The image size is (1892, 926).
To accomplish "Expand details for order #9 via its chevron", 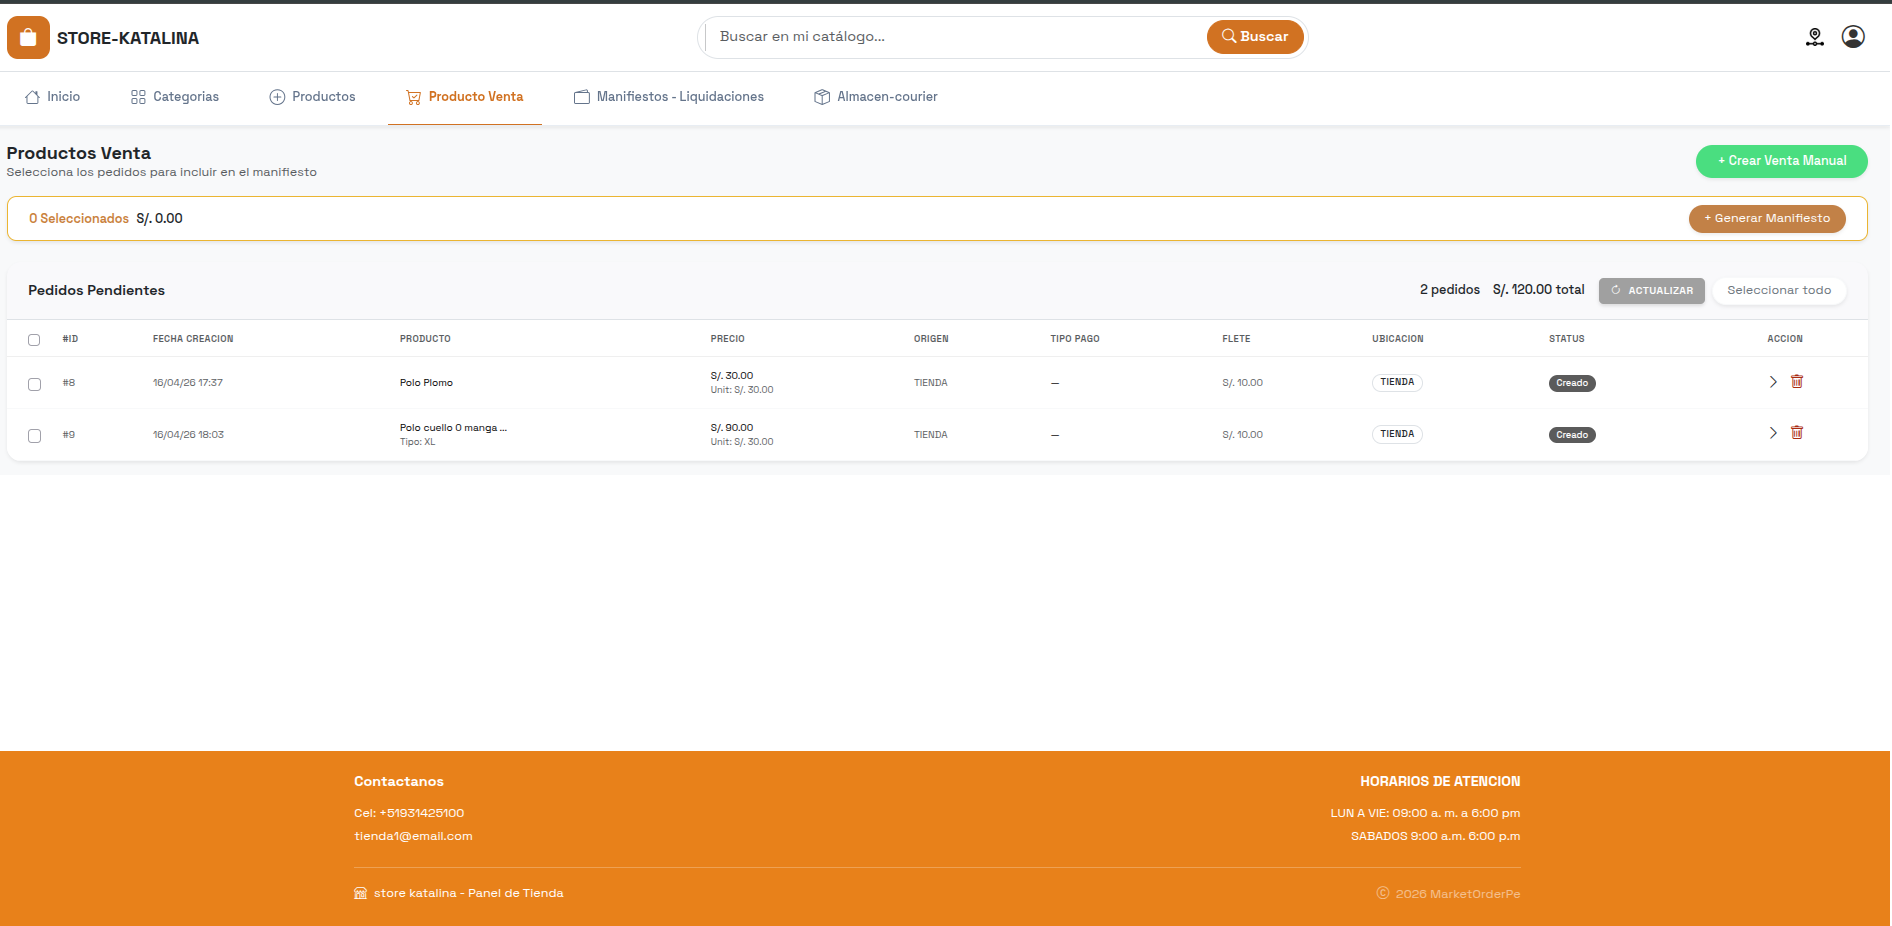I will (x=1773, y=433).
